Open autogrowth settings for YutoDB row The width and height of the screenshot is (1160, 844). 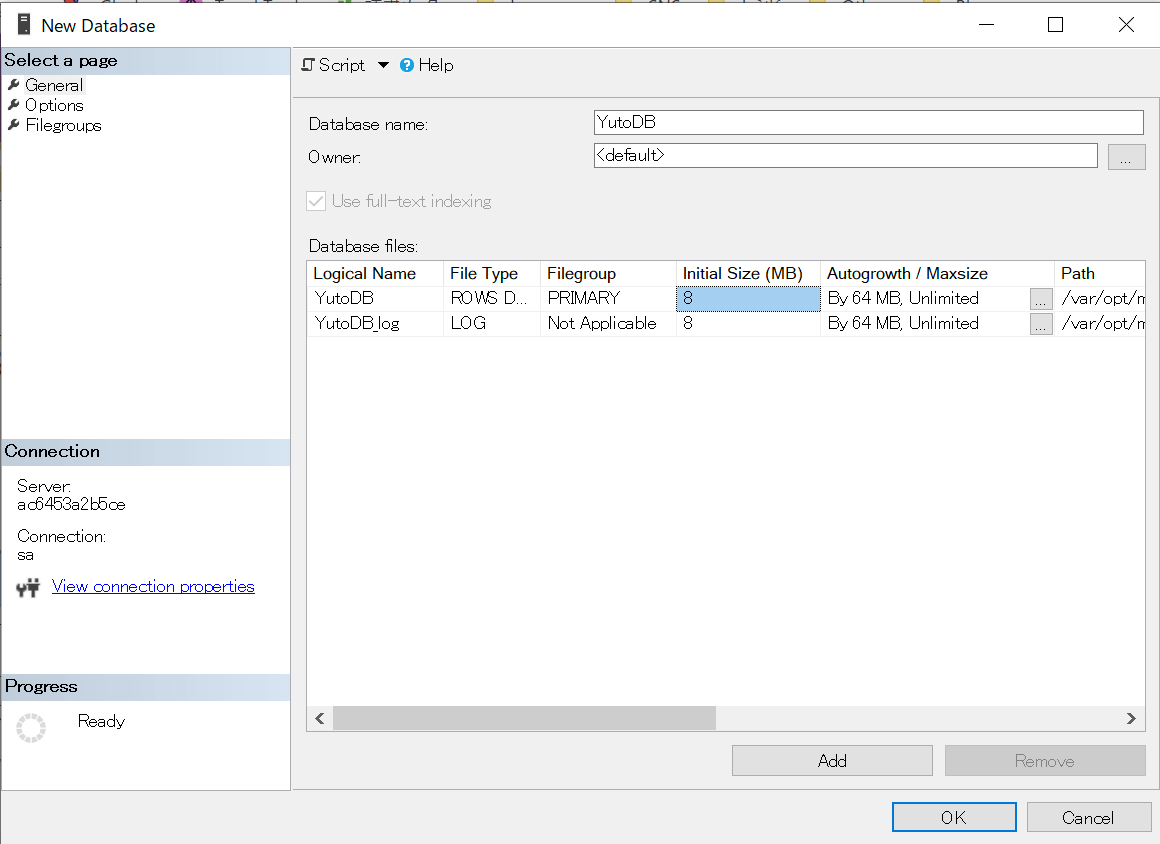1040,298
